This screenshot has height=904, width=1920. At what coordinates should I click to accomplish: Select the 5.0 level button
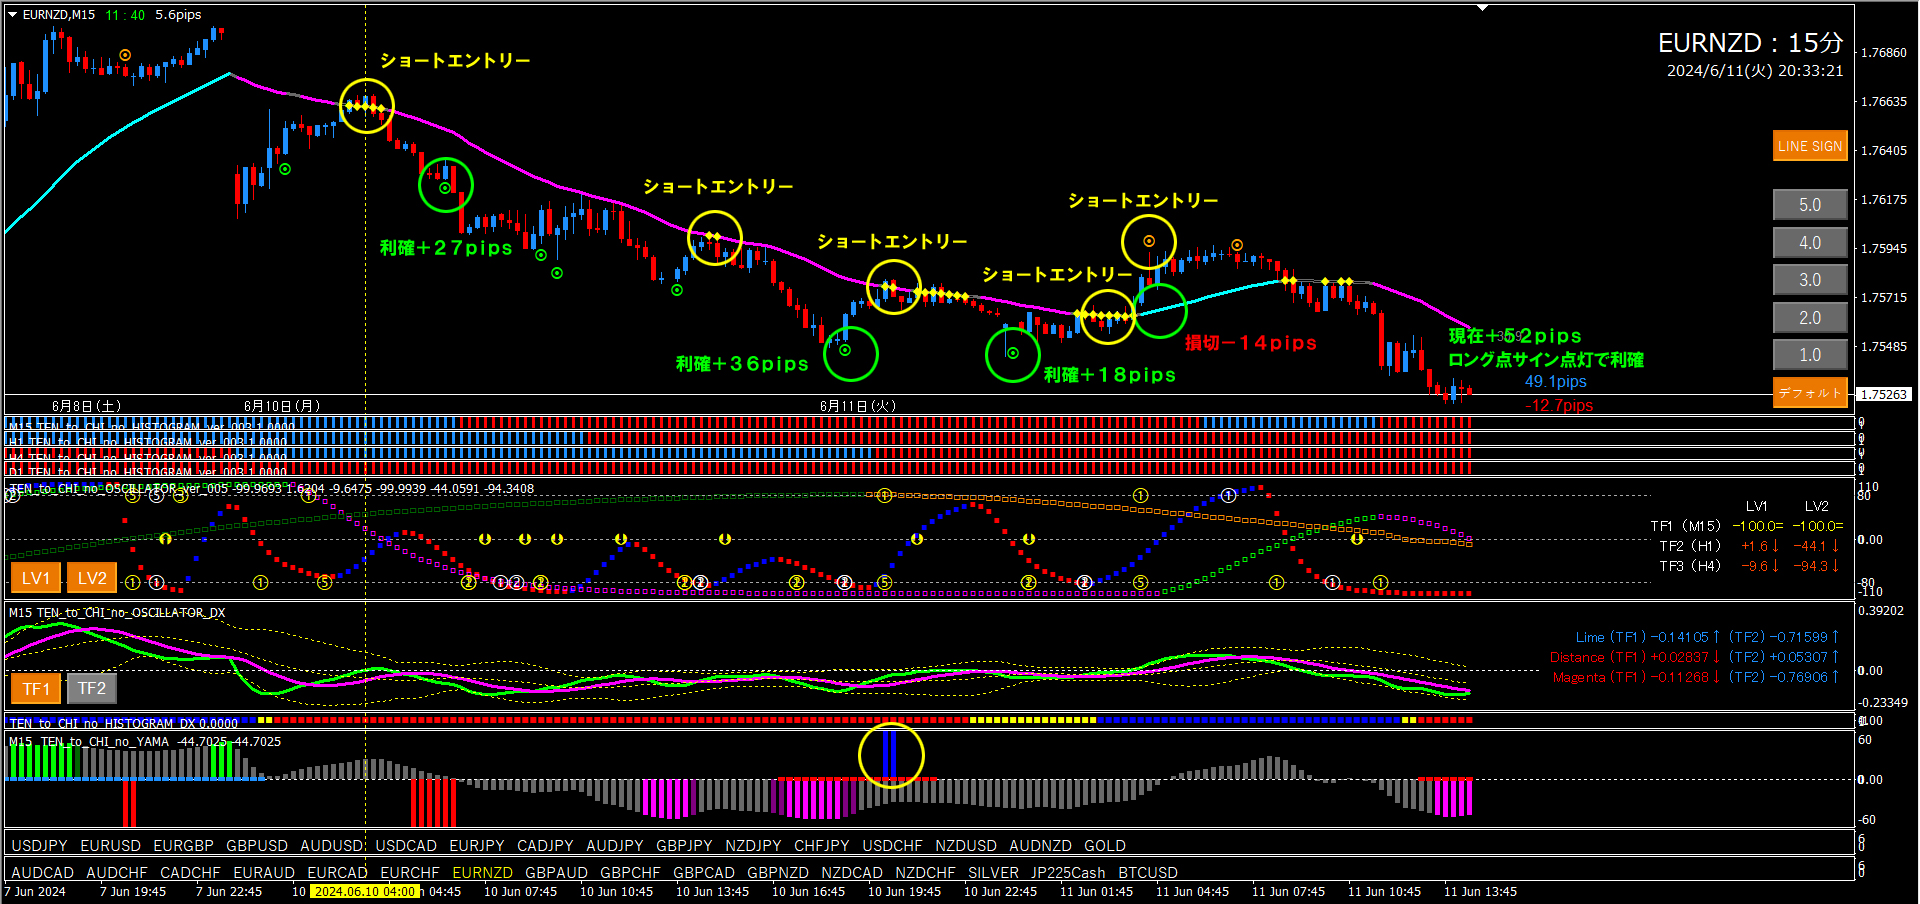click(x=1810, y=205)
